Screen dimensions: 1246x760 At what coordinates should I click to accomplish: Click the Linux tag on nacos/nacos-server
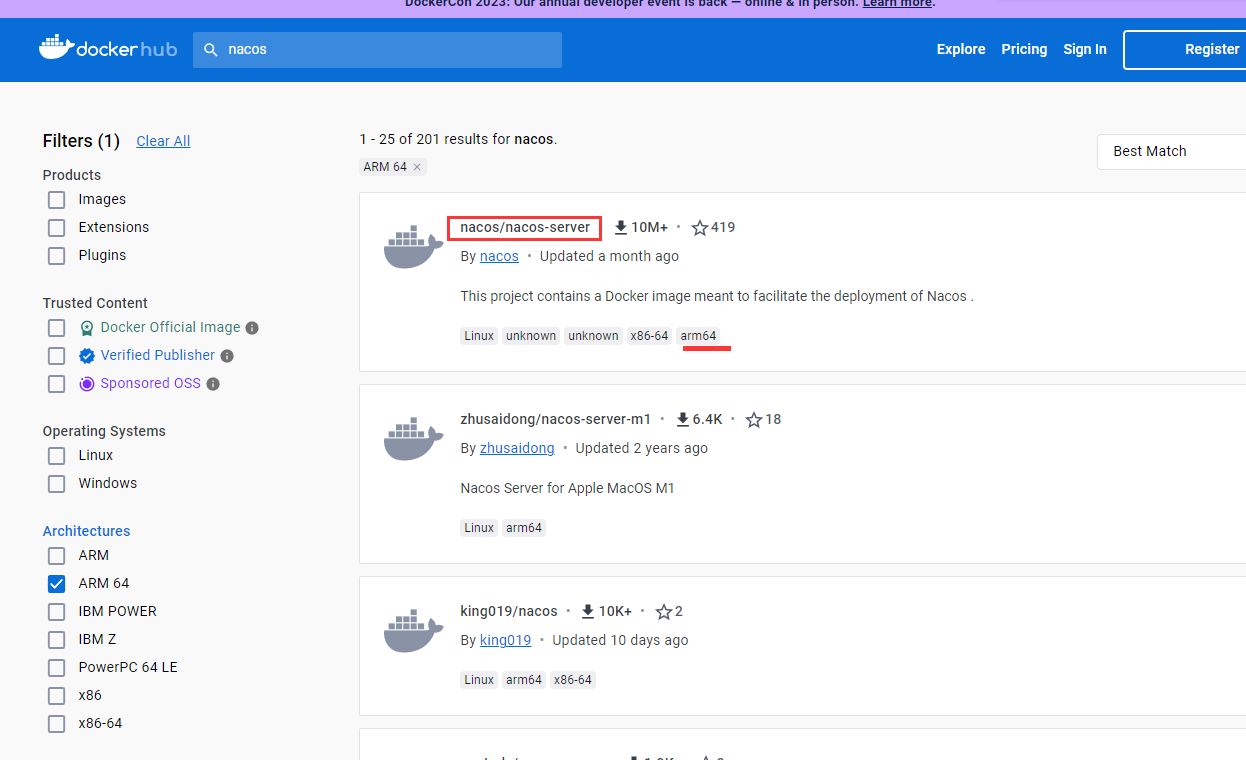(479, 336)
